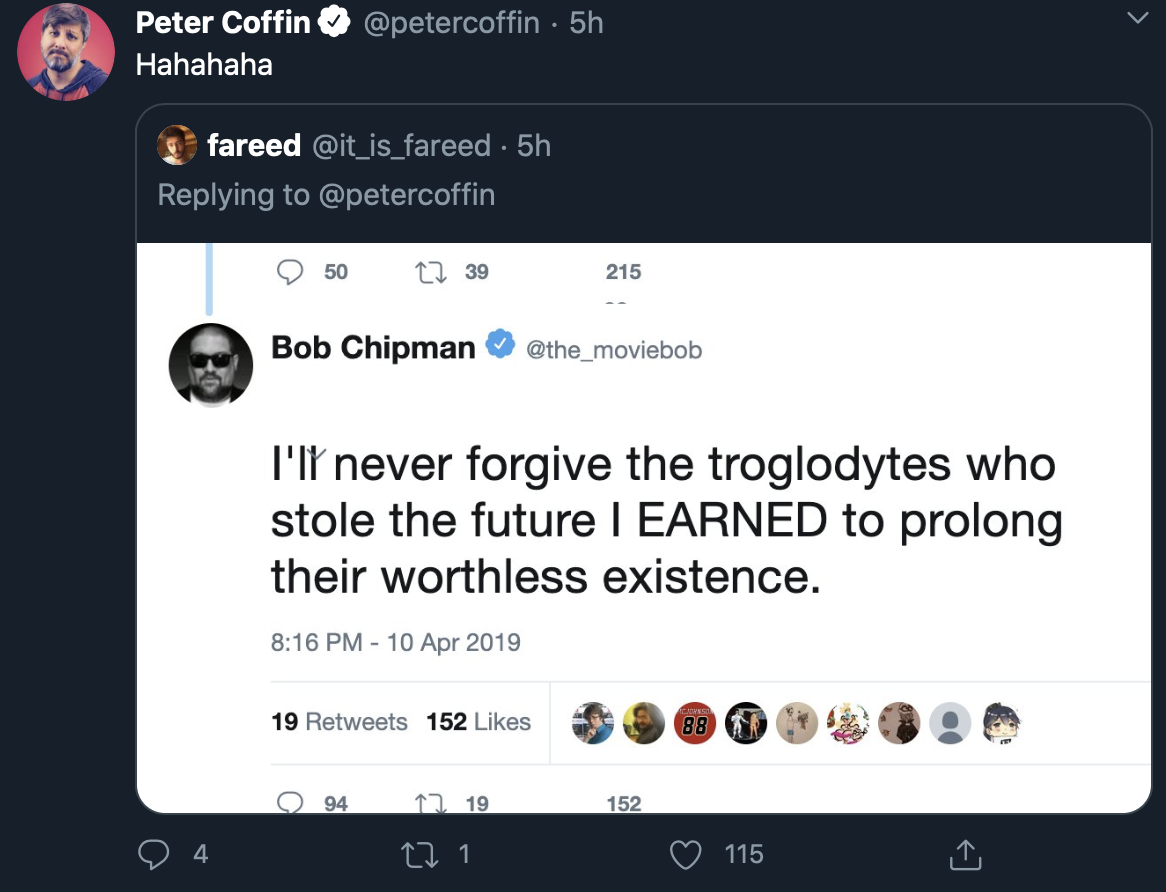Click the retweet icon showing 39 retweets

pos(431,272)
